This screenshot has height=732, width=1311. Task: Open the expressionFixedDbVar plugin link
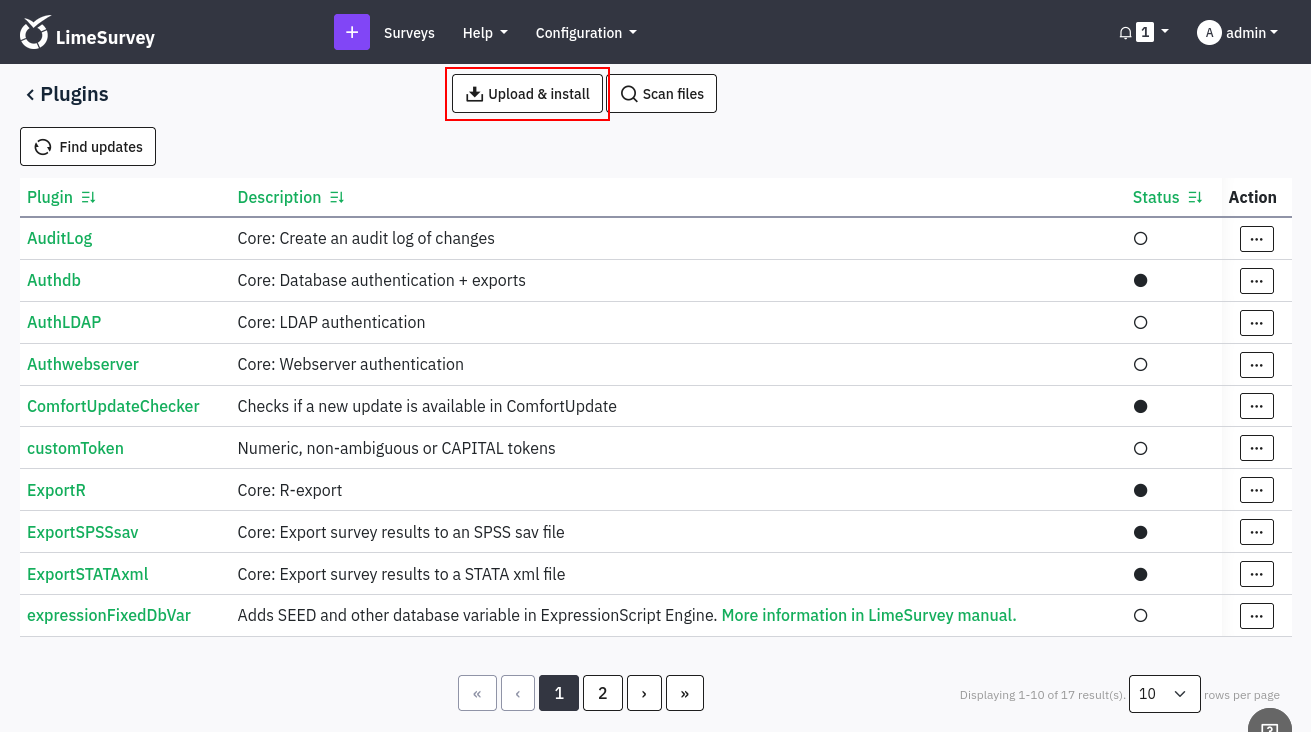point(109,616)
